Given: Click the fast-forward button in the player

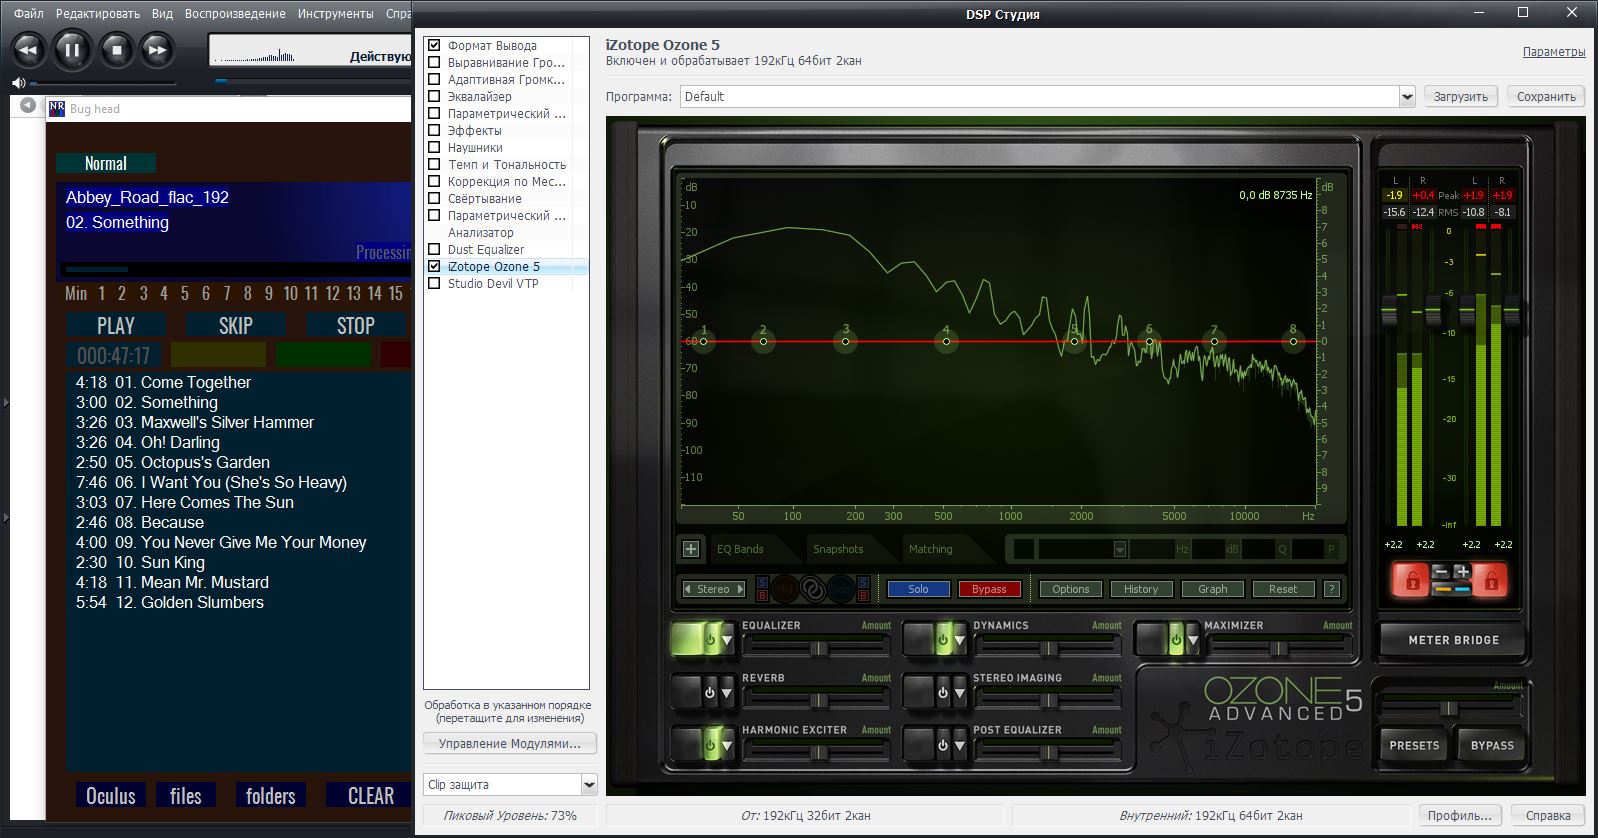Looking at the screenshot, I should [157, 50].
